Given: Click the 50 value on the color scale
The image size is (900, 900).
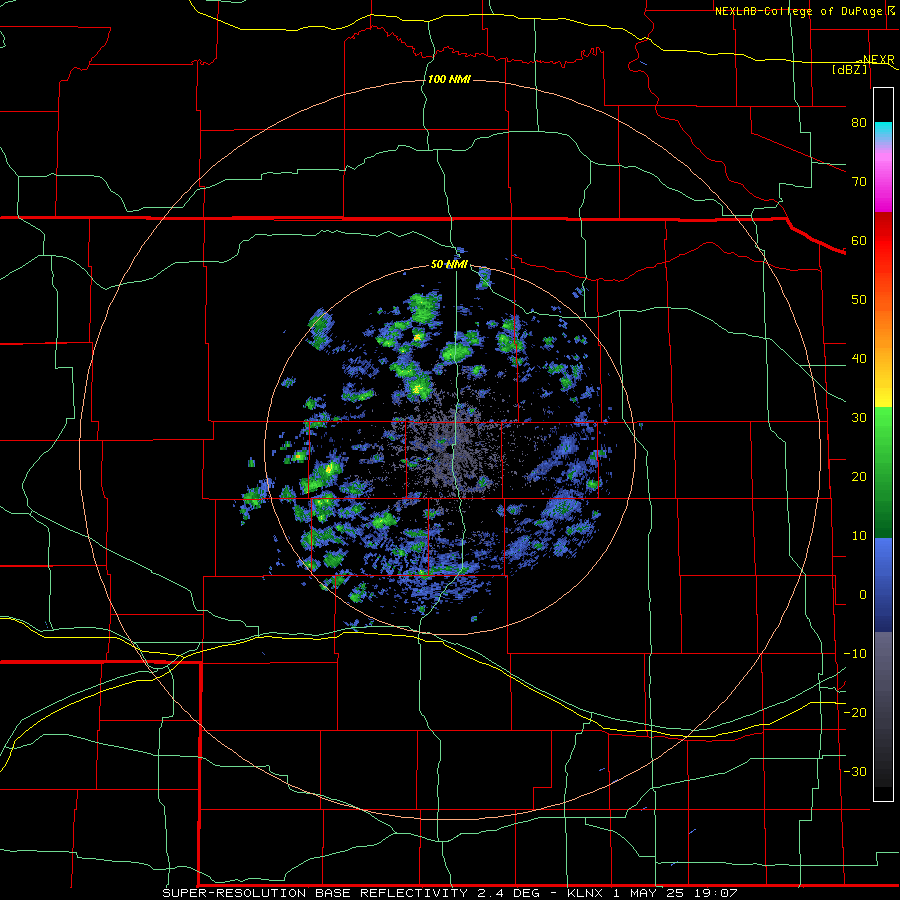Looking at the screenshot, I should 859,300.
